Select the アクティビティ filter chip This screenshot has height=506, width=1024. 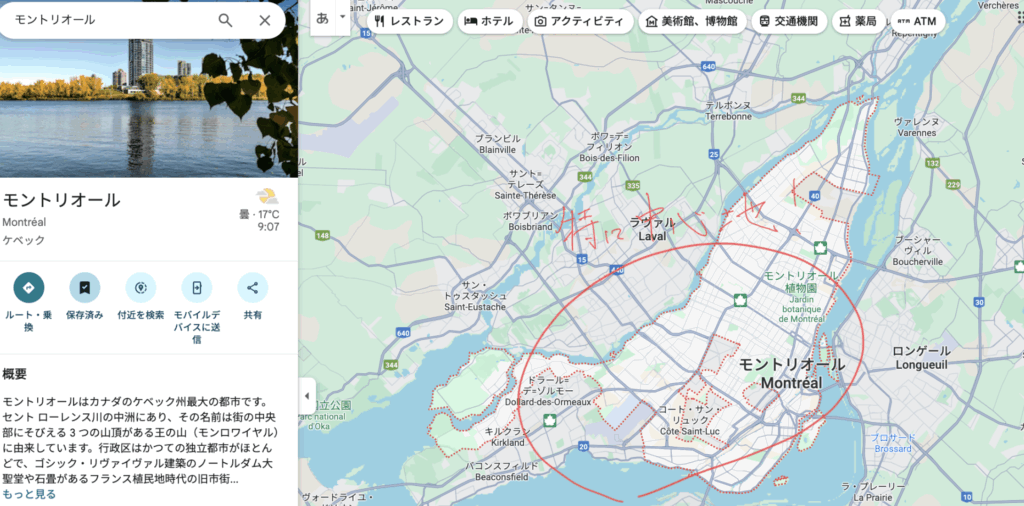click(580, 21)
